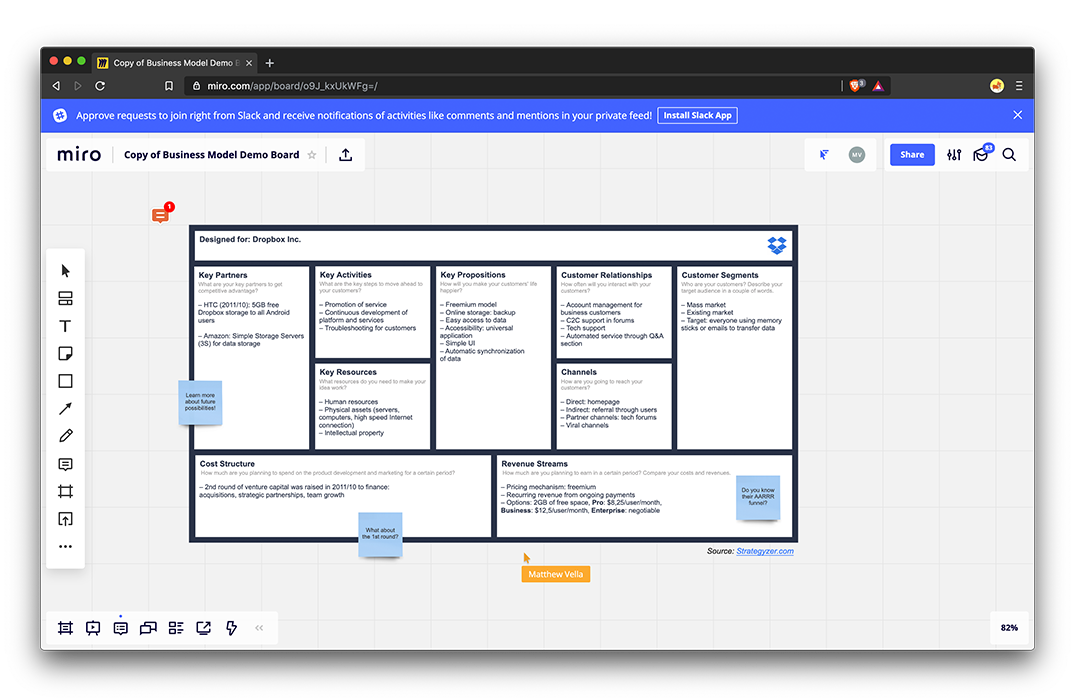
Task: Open activity lightning bolt icon
Action: tap(232, 628)
